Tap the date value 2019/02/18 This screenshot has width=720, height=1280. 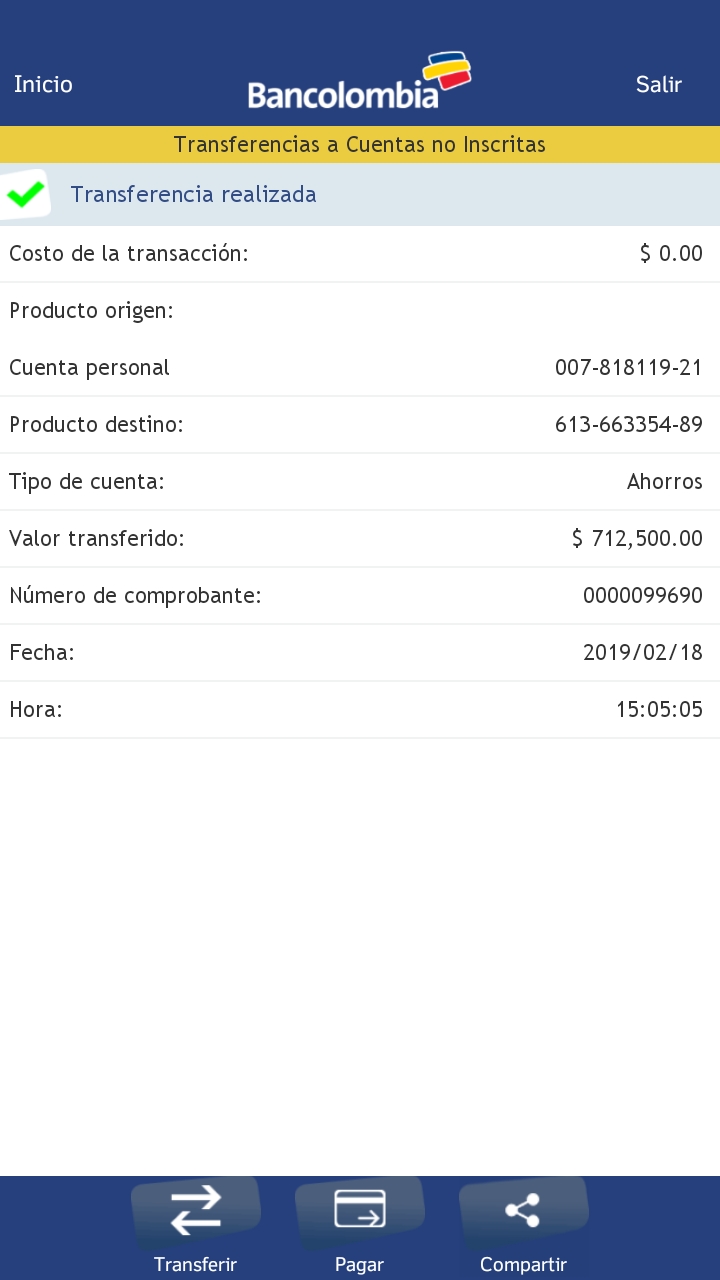point(642,653)
